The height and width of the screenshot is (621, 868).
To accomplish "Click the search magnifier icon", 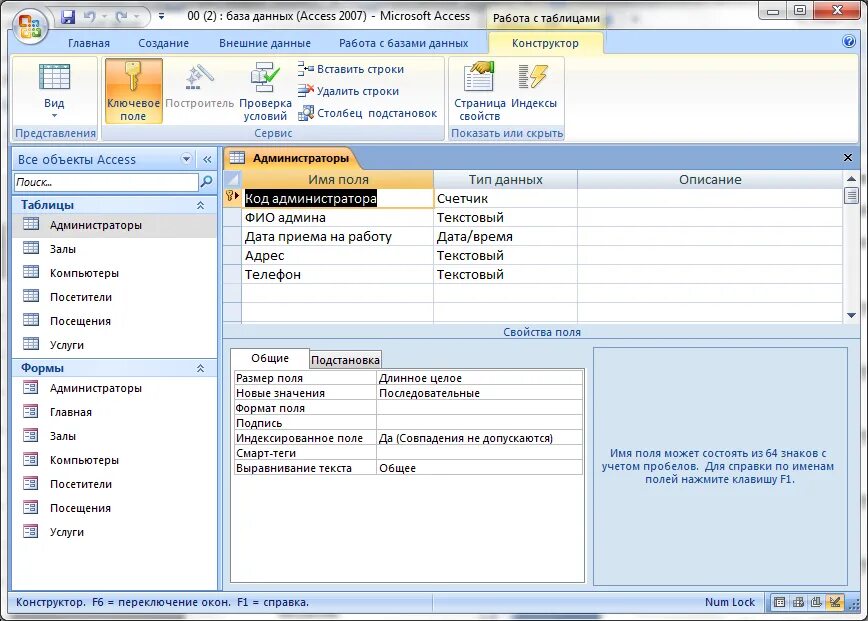I will point(206,182).
